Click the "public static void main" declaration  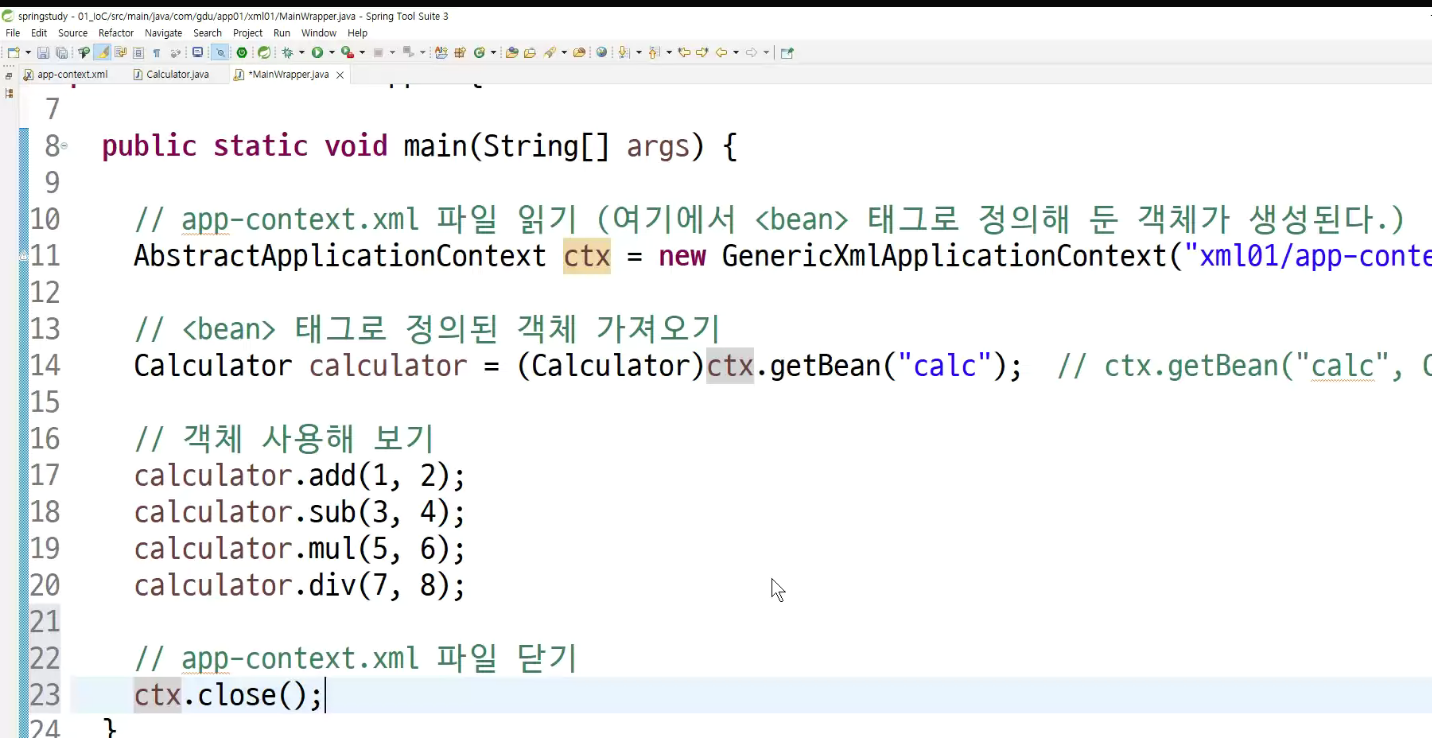pos(283,147)
